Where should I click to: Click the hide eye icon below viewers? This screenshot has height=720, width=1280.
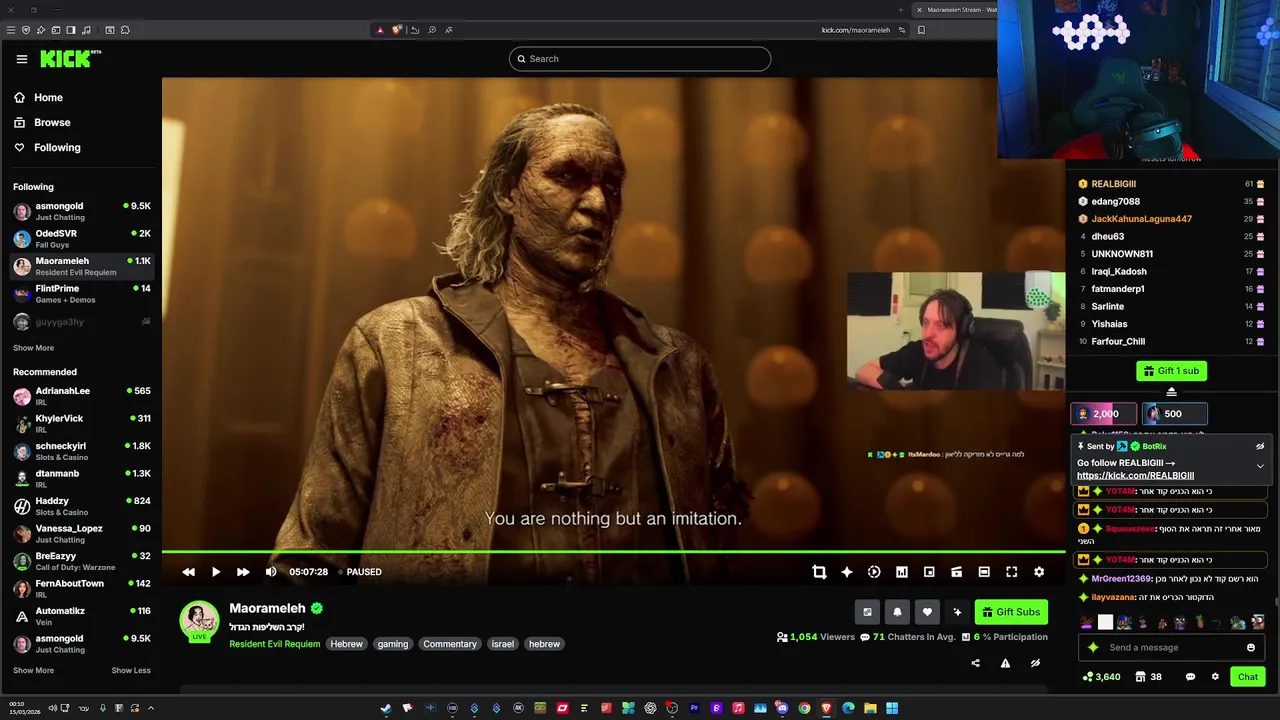coord(1035,663)
